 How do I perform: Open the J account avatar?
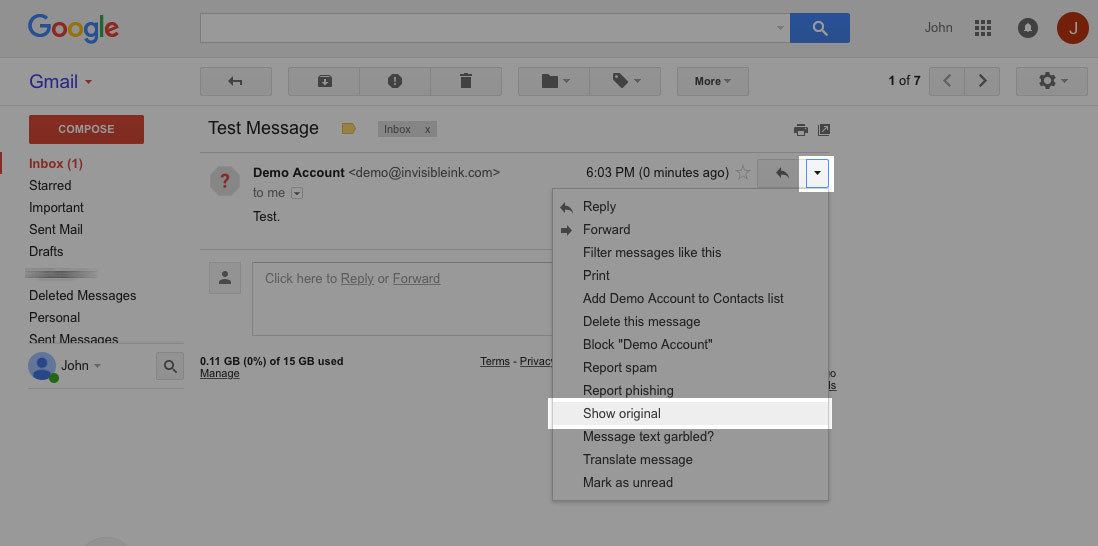point(1072,28)
